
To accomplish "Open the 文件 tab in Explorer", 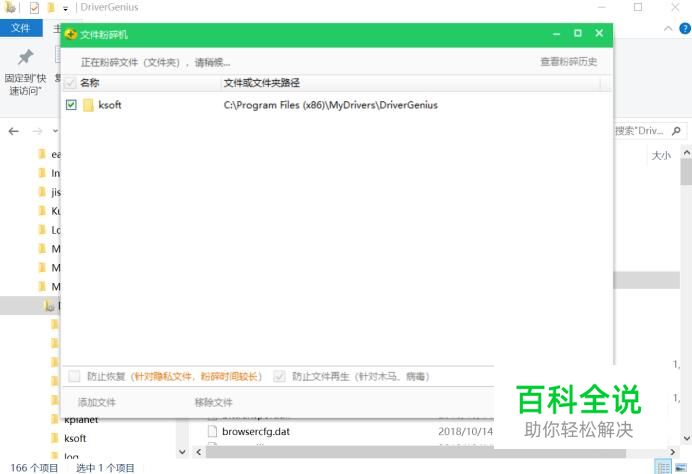I will 21,28.
